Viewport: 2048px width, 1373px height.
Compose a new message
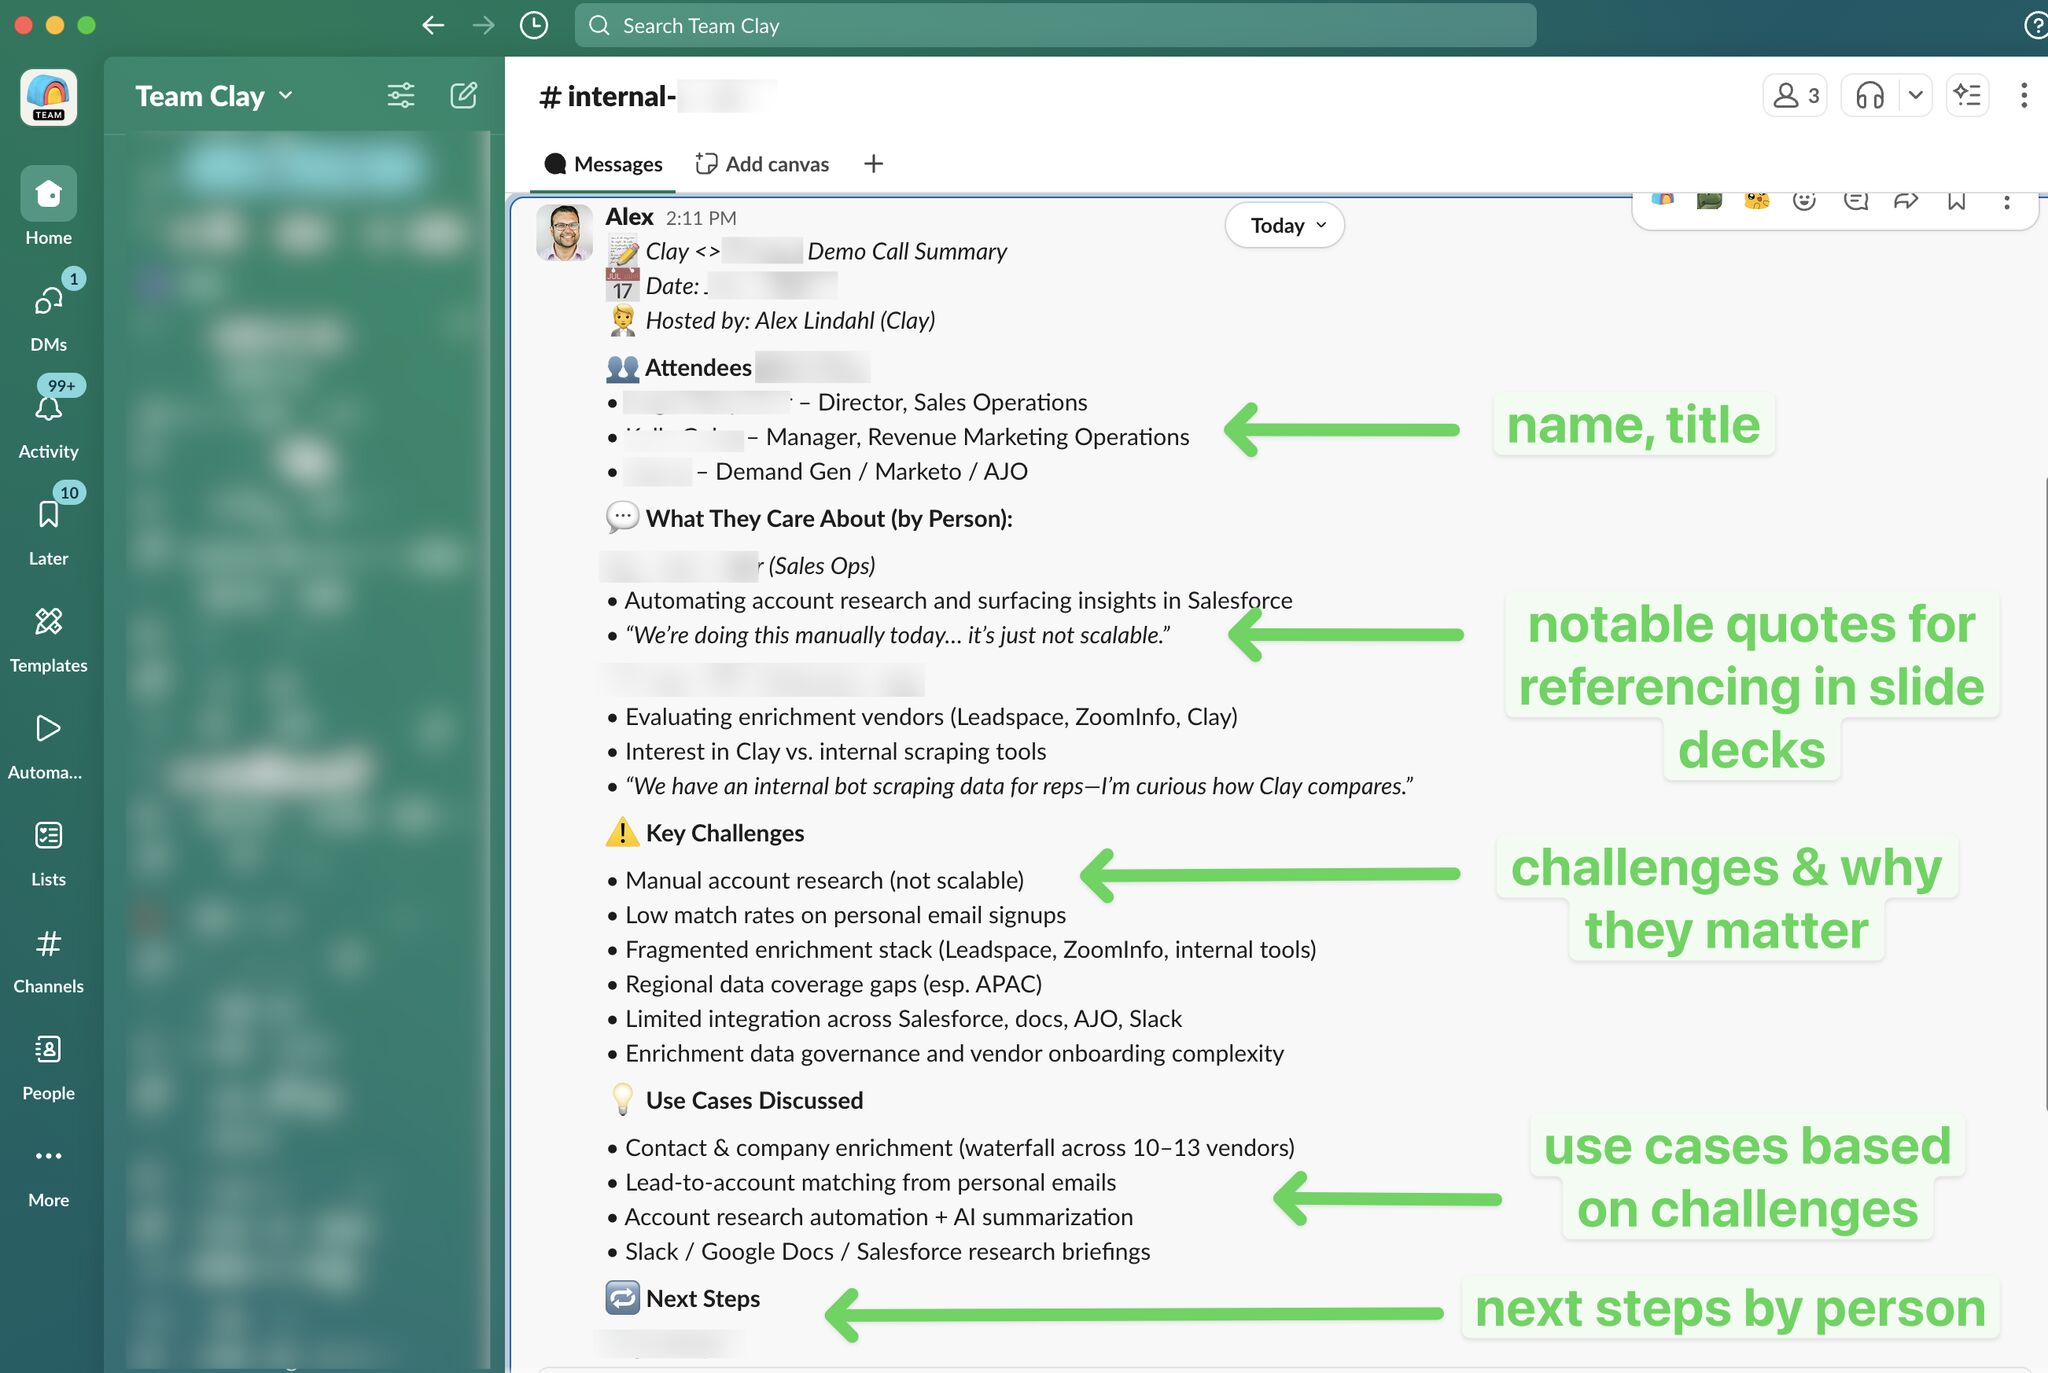click(x=464, y=96)
